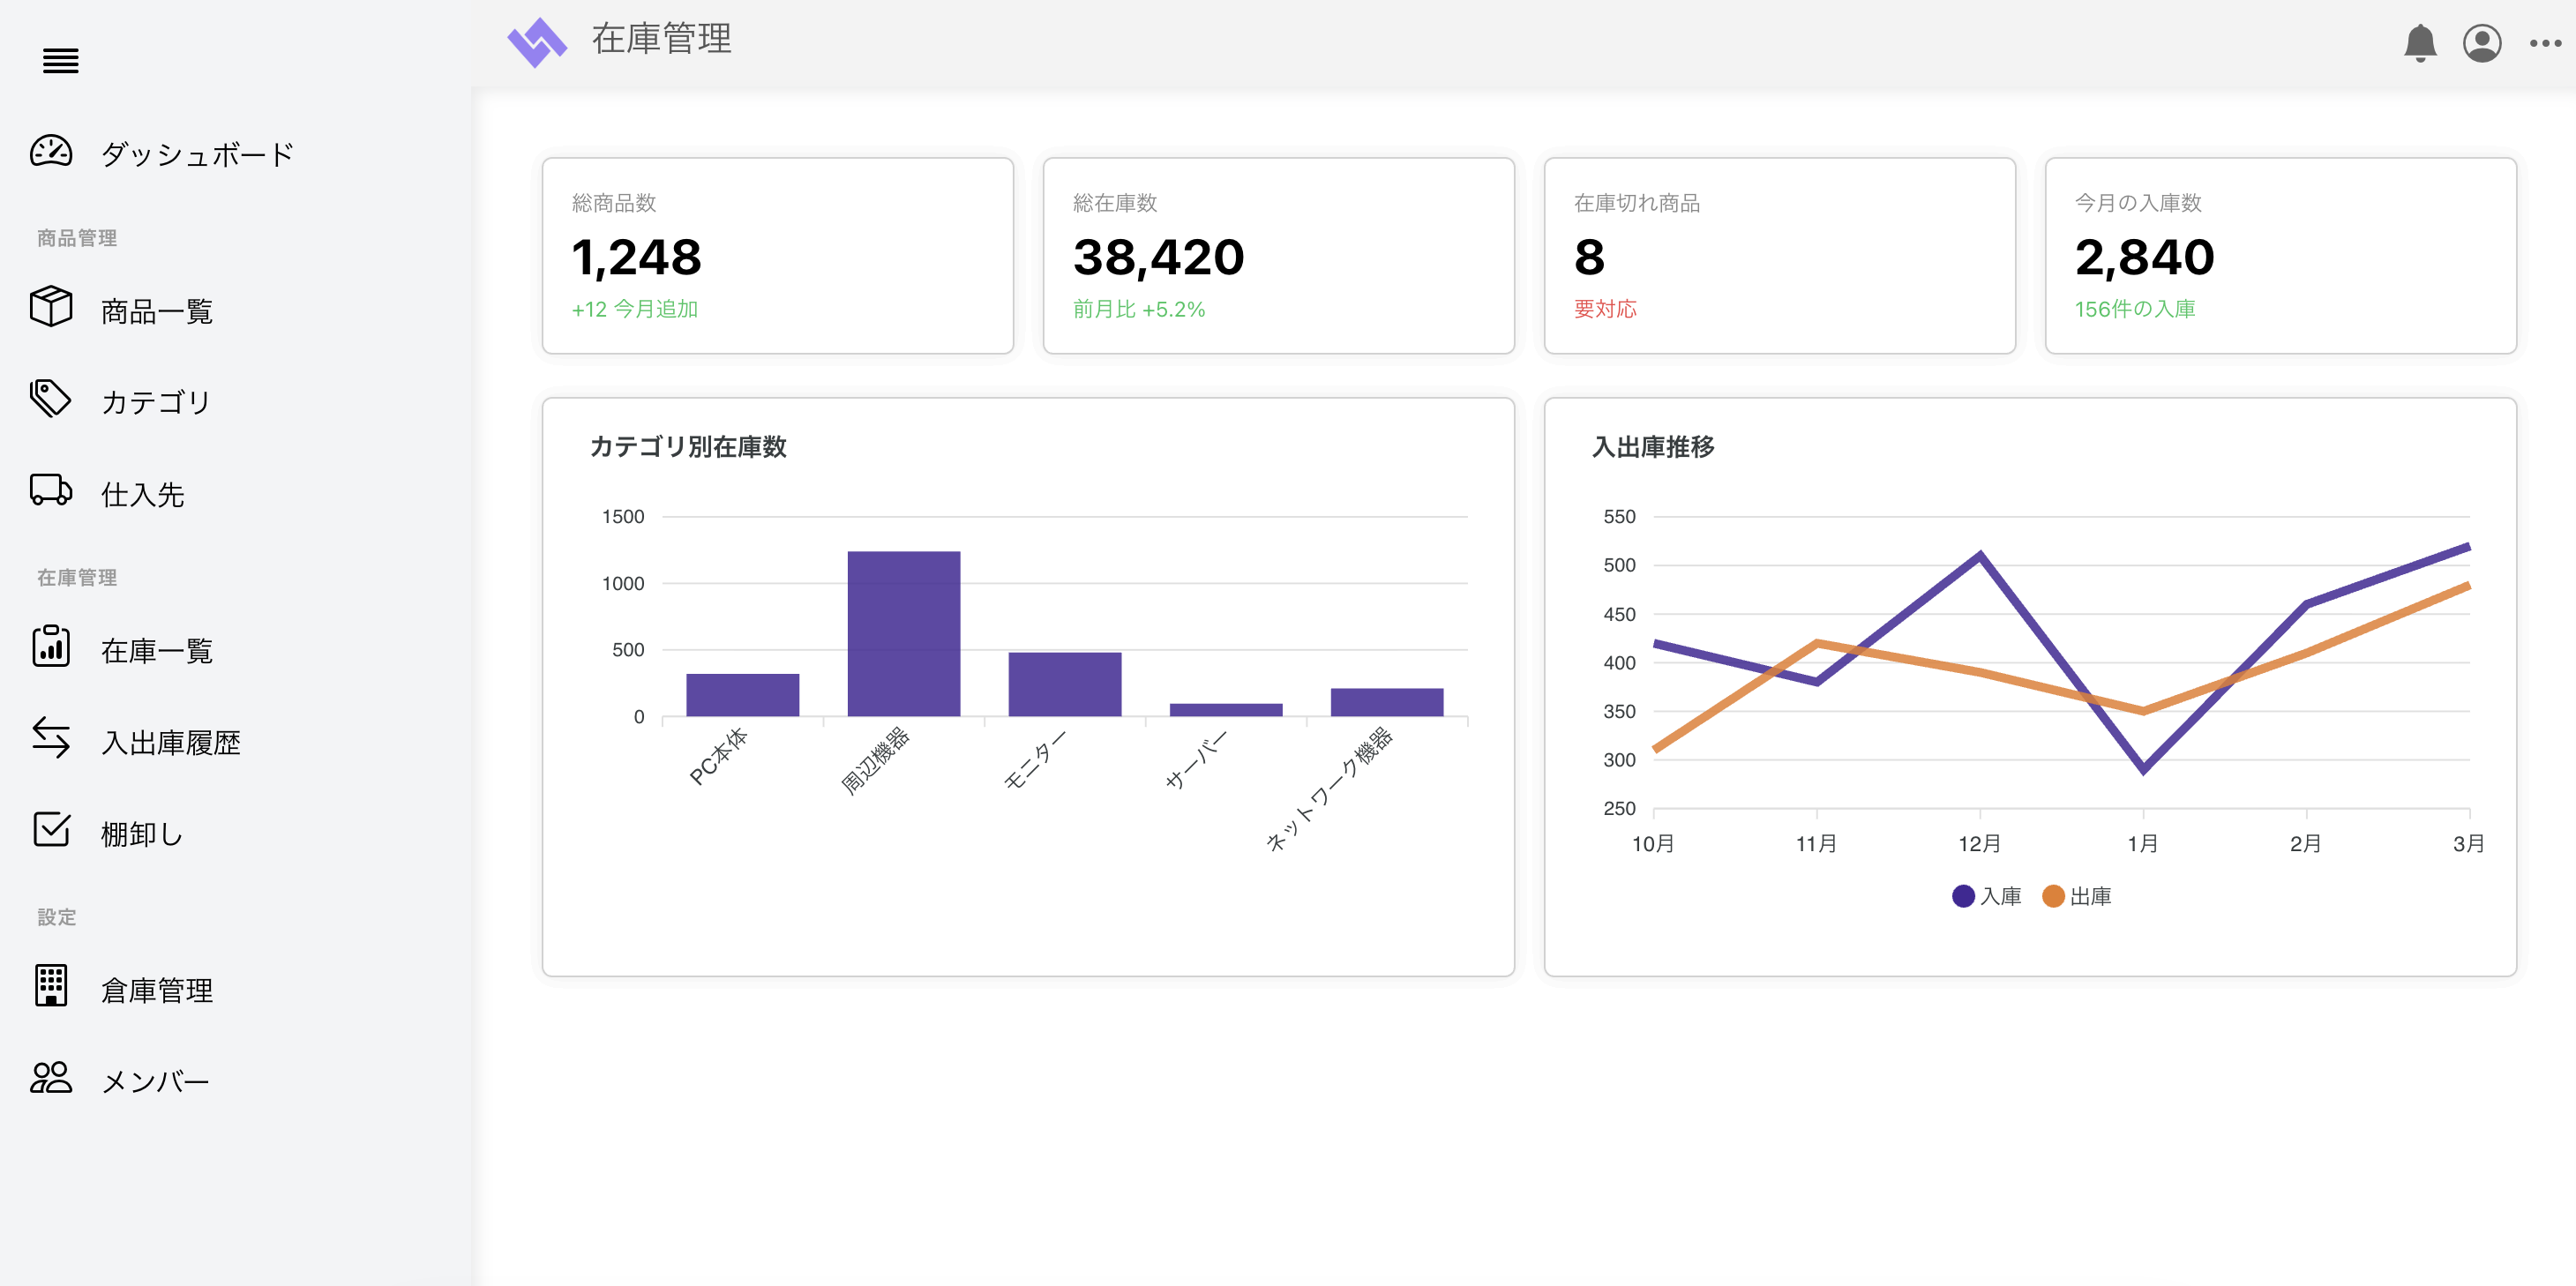2576x1286 pixels.
Task: Click the 商品一覧 box icon
Action: (51, 308)
